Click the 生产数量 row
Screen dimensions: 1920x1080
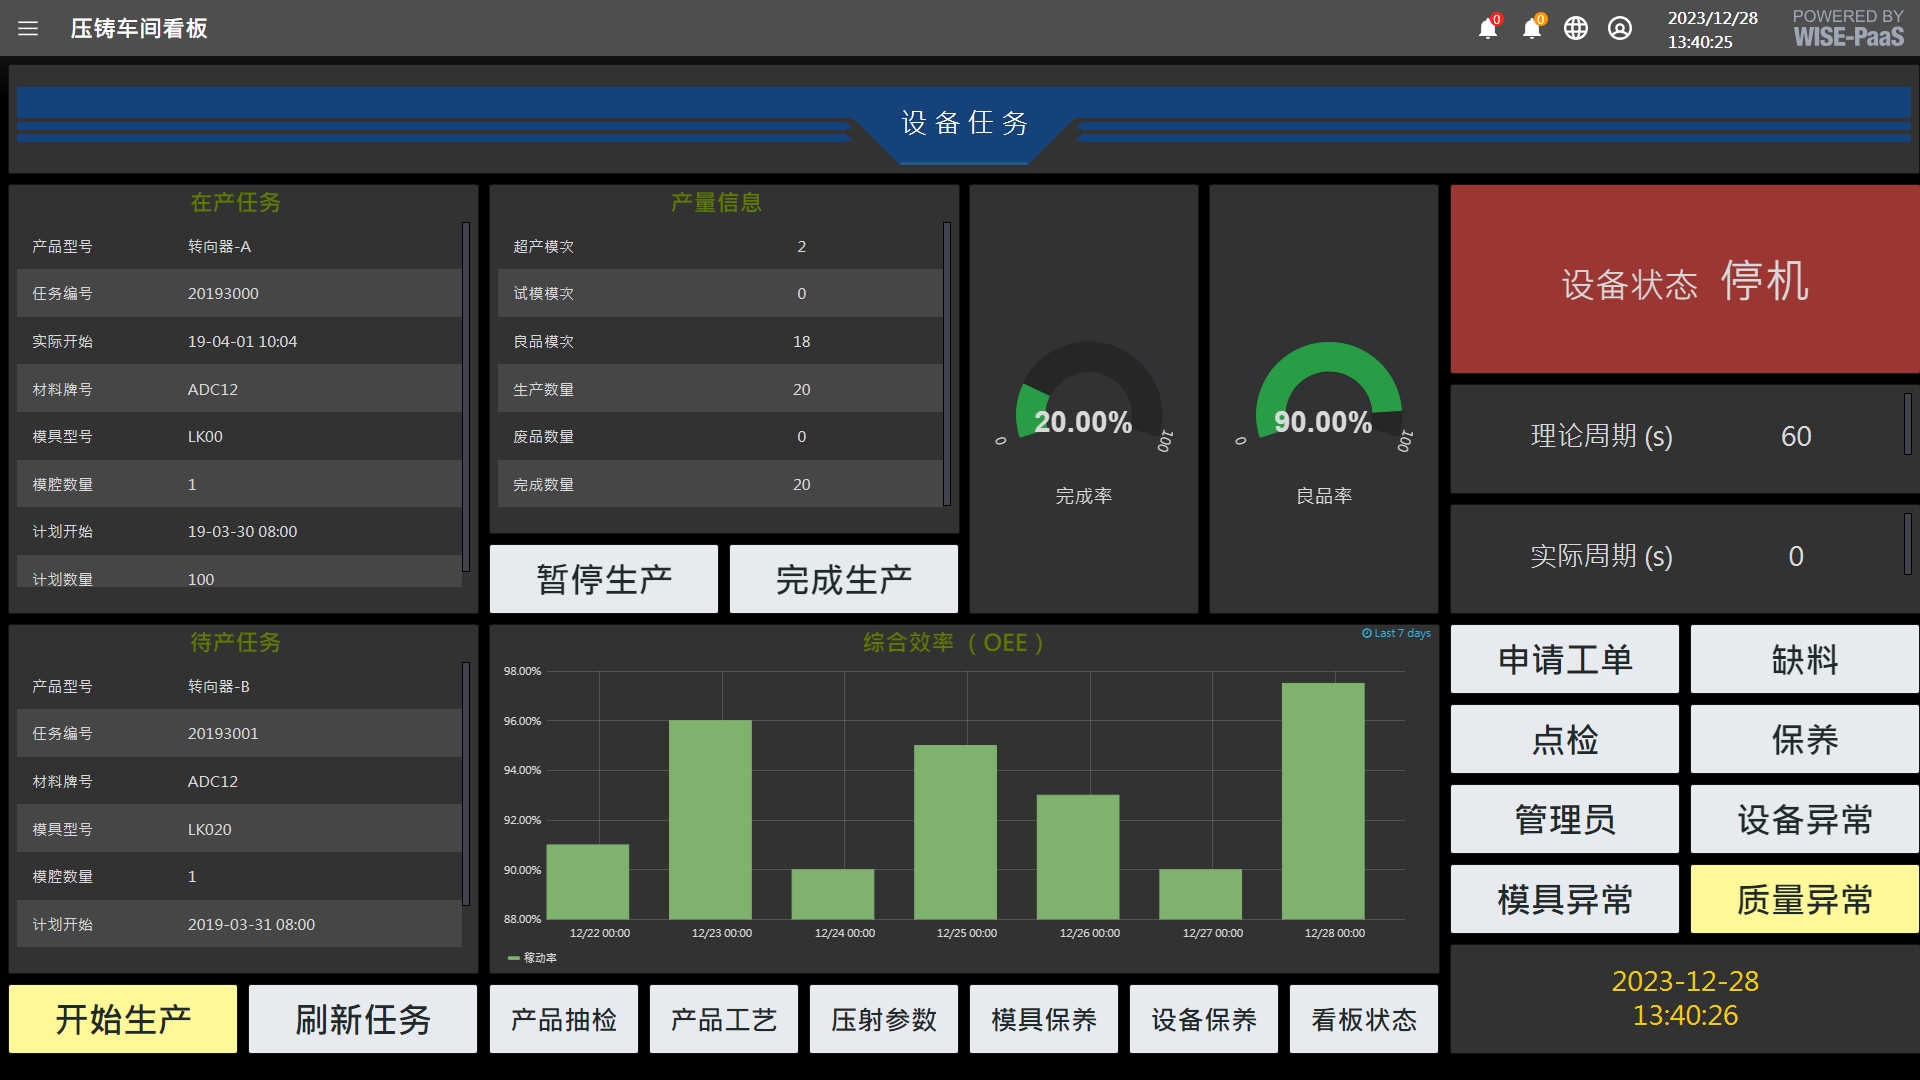[720, 389]
